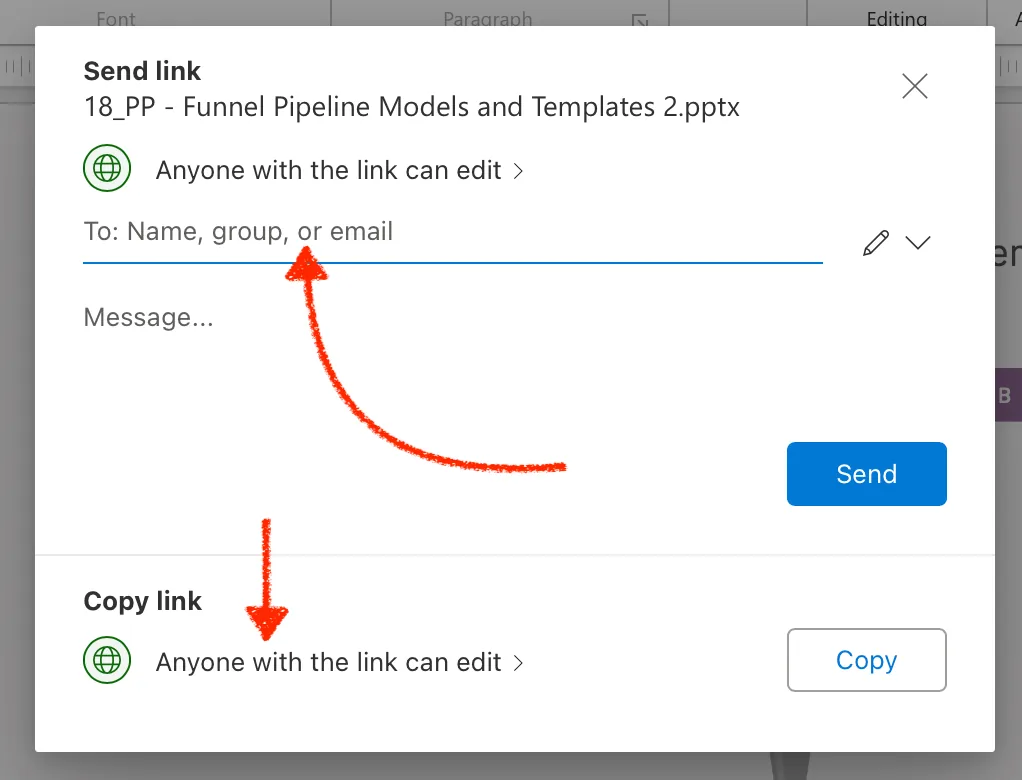
Task: Close the Send link dialog
Action: [914, 86]
